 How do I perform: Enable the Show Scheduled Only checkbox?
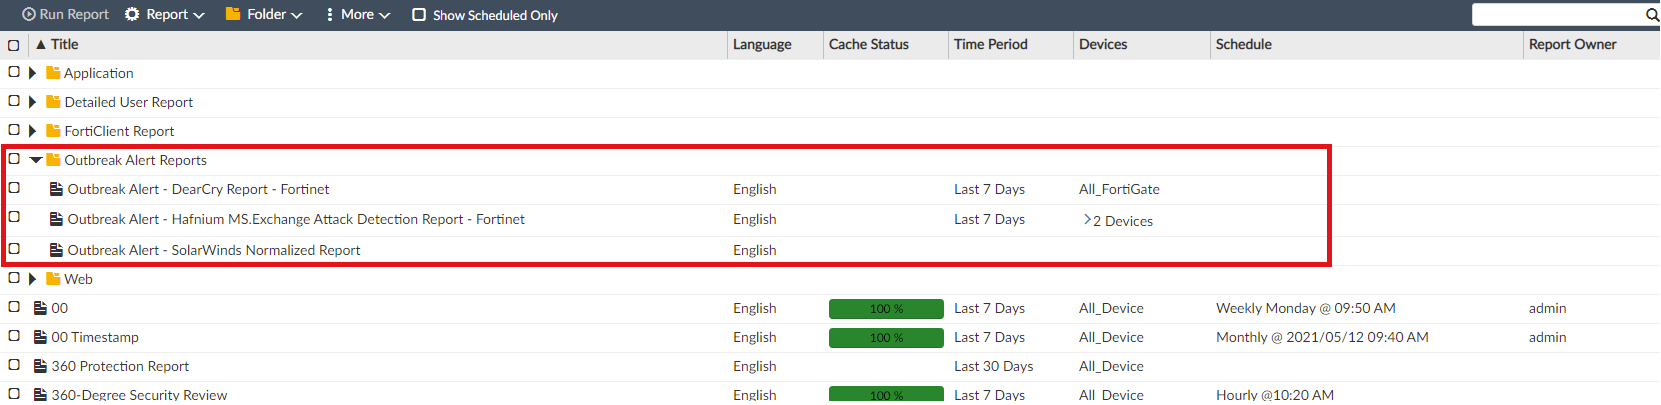(x=419, y=15)
